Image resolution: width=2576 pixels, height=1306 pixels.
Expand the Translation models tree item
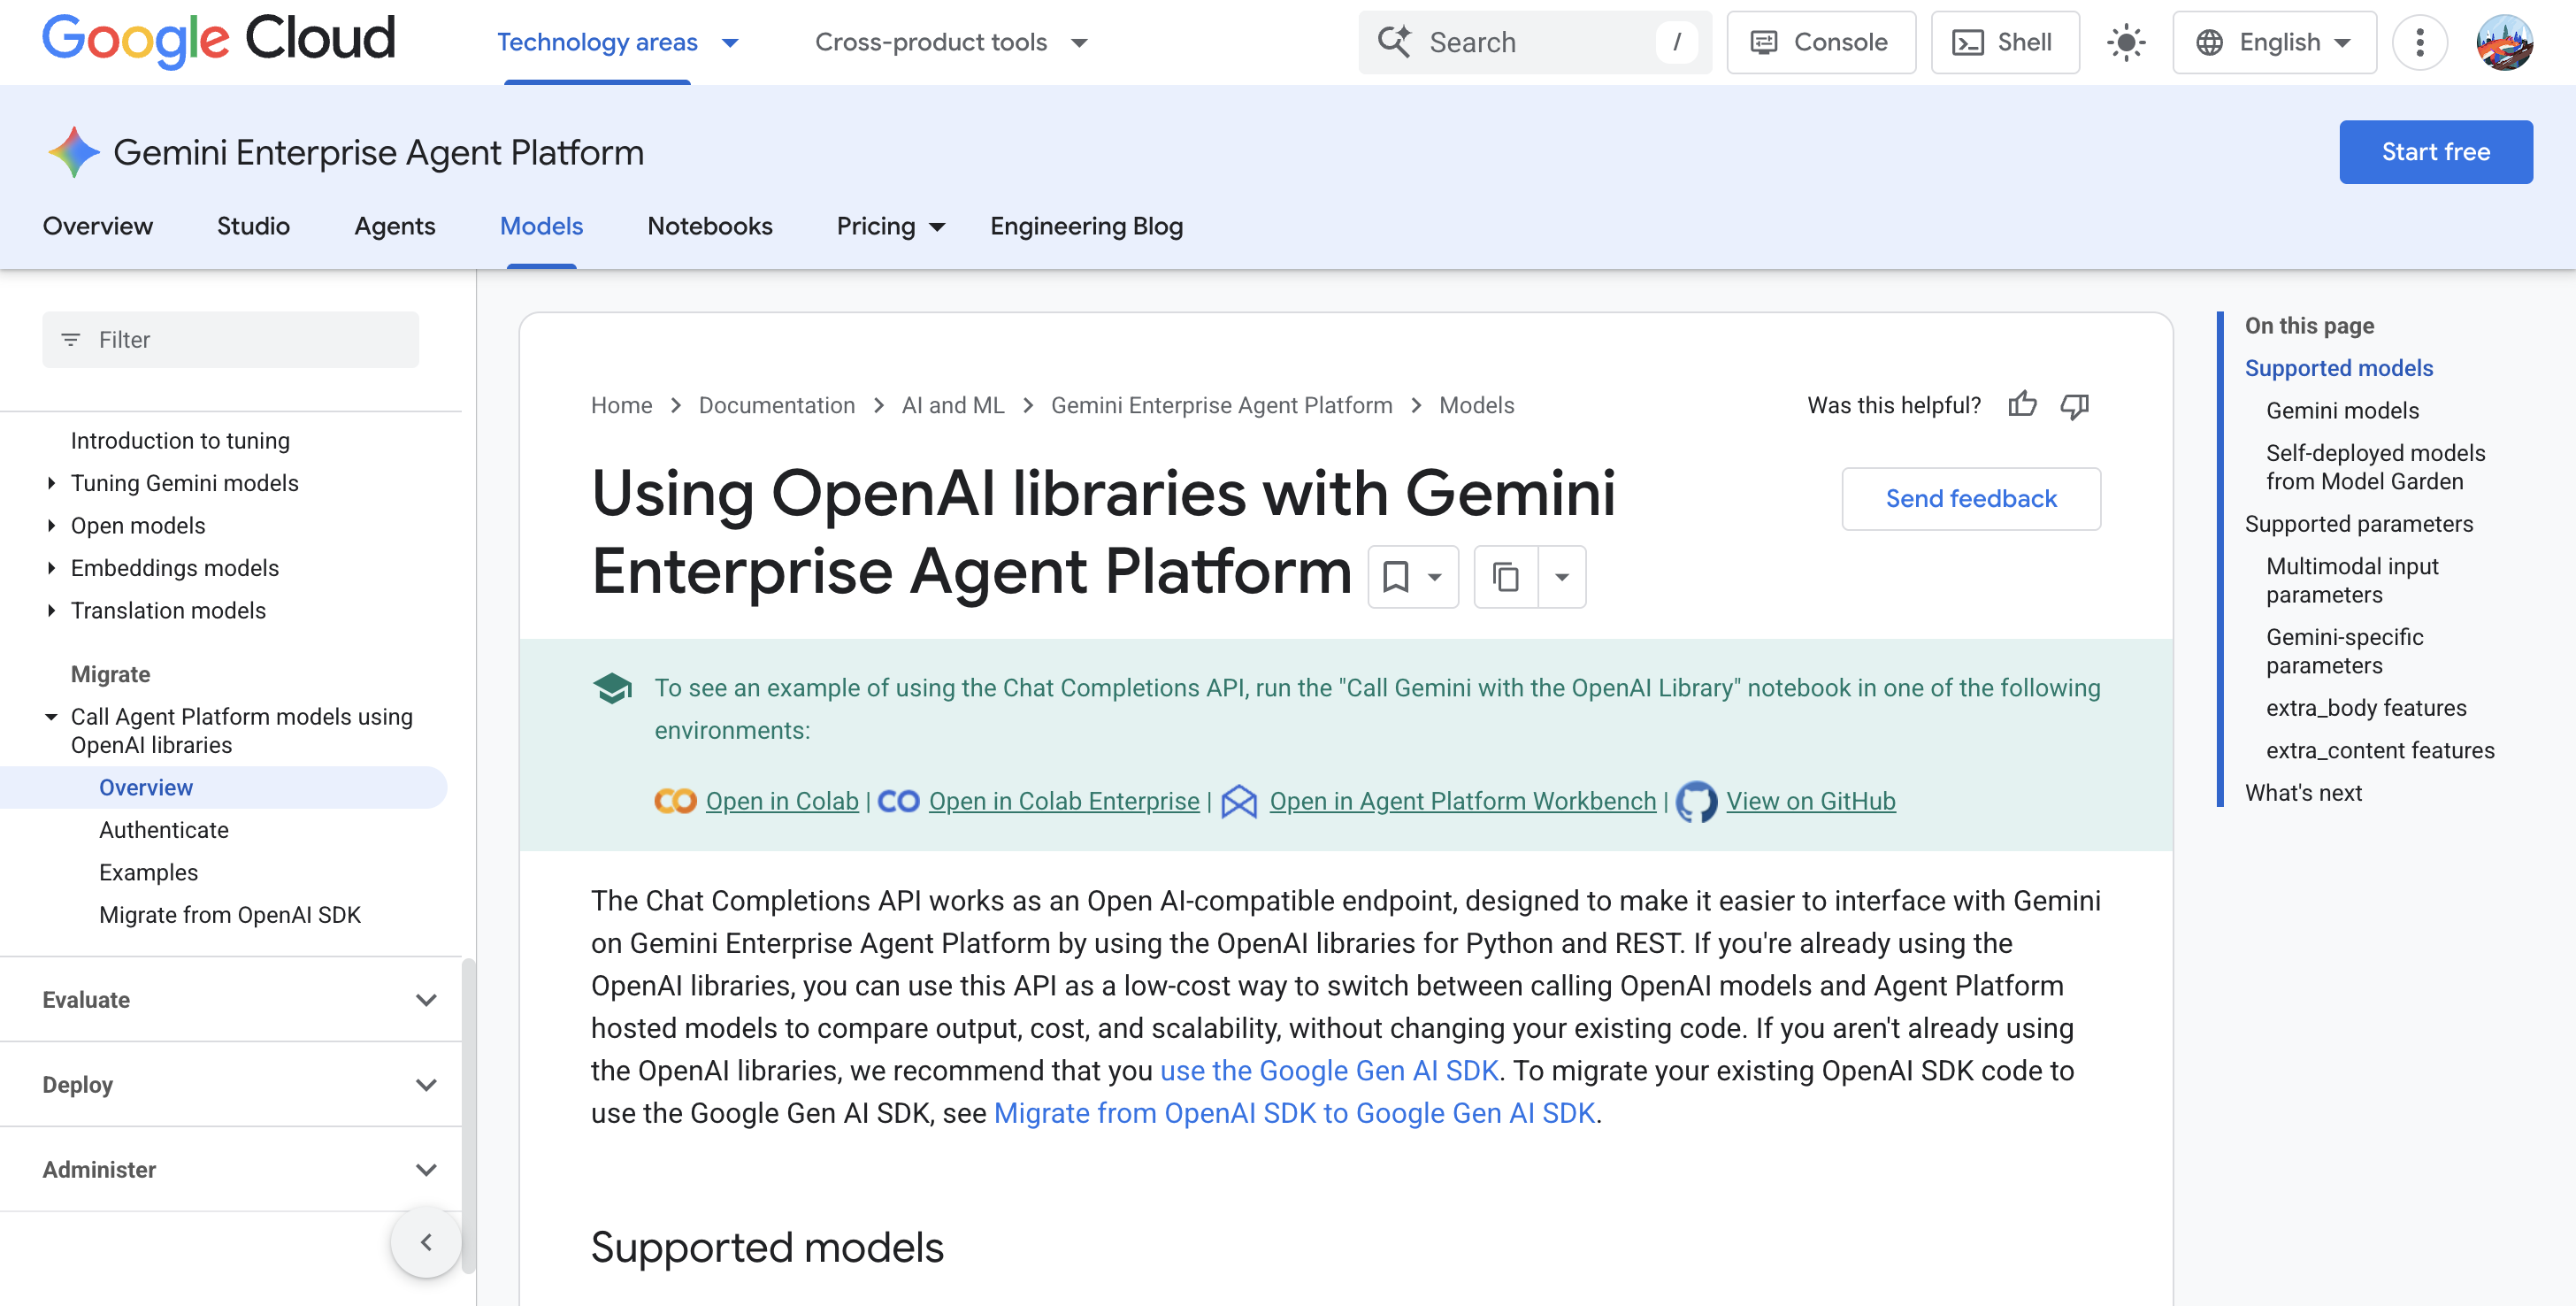click(51, 610)
